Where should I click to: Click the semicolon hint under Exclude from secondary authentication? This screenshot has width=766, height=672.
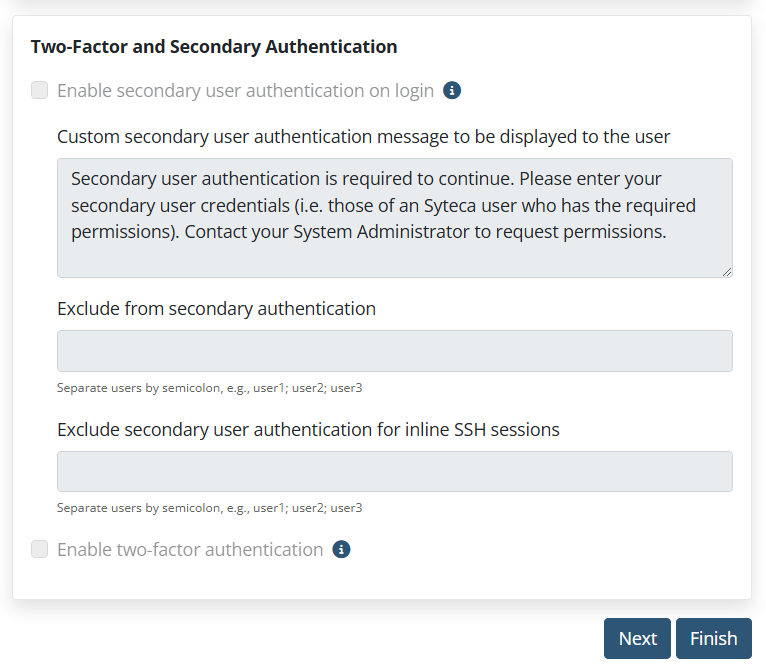tap(210, 388)
